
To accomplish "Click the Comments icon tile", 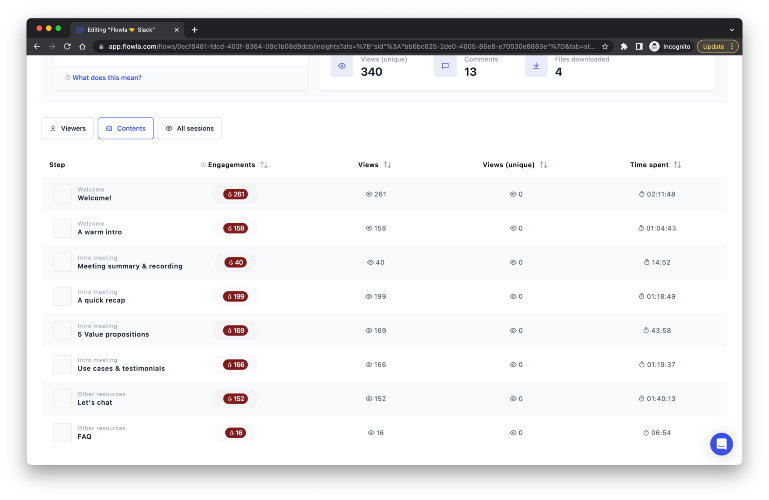I will tap(445, 66).
